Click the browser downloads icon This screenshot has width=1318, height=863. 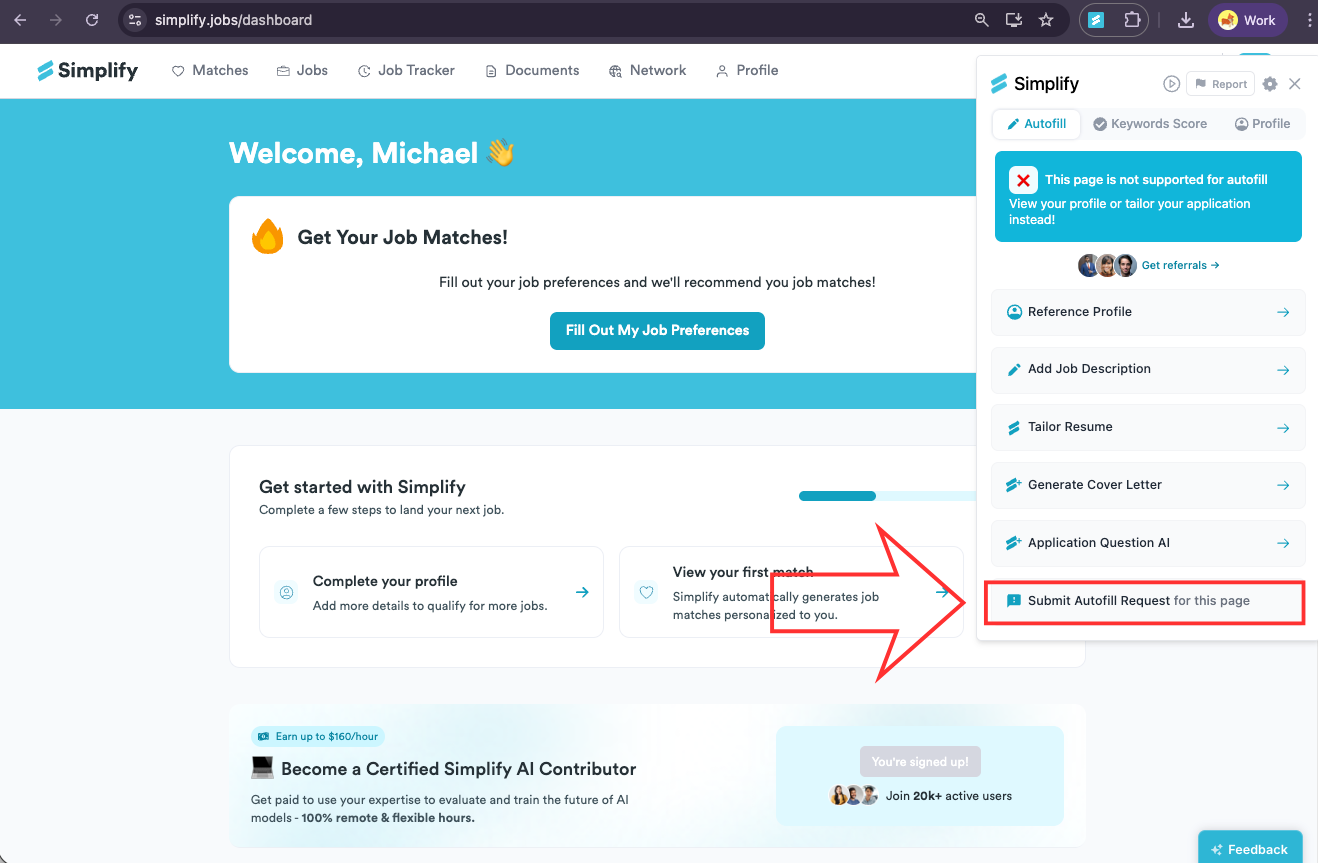1186,20
